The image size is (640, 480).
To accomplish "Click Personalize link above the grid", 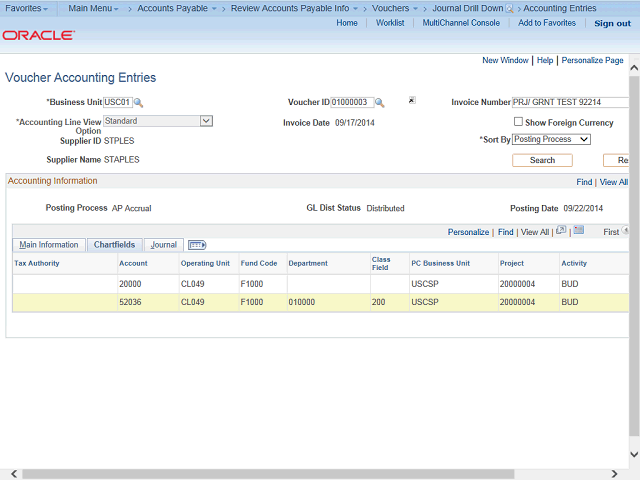I will 468,232.
